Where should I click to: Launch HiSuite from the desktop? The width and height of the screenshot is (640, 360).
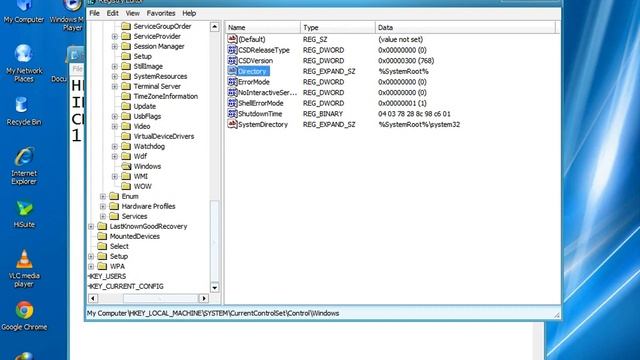[x=24, y=214]
